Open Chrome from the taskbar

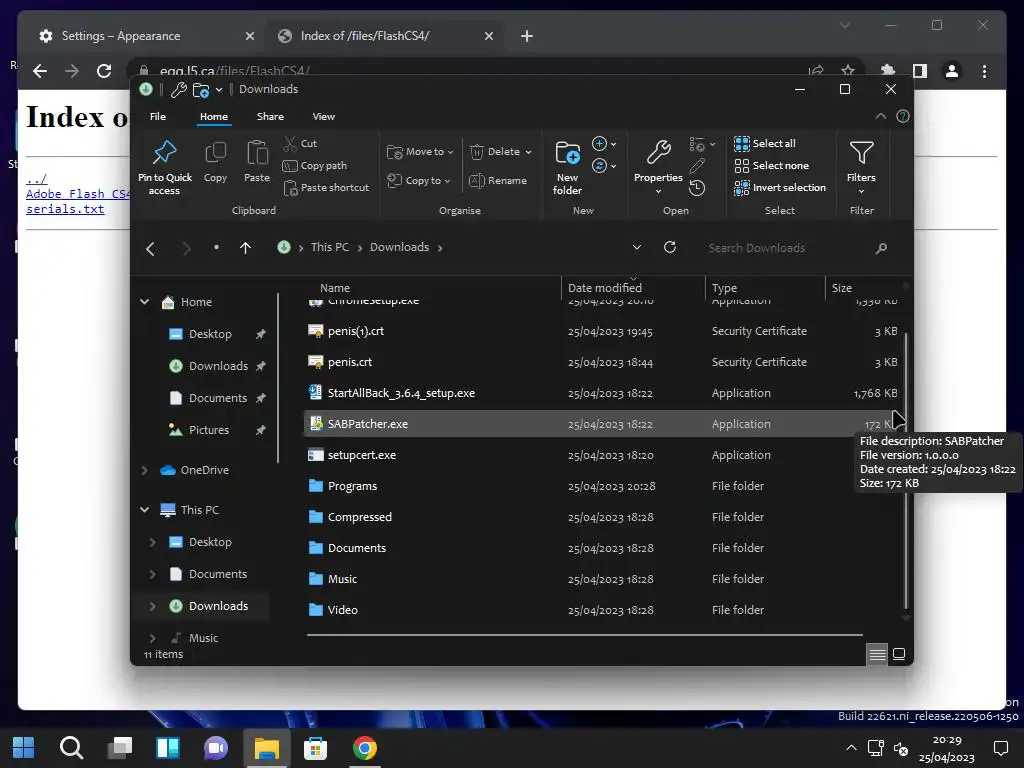tap(365, 748)
